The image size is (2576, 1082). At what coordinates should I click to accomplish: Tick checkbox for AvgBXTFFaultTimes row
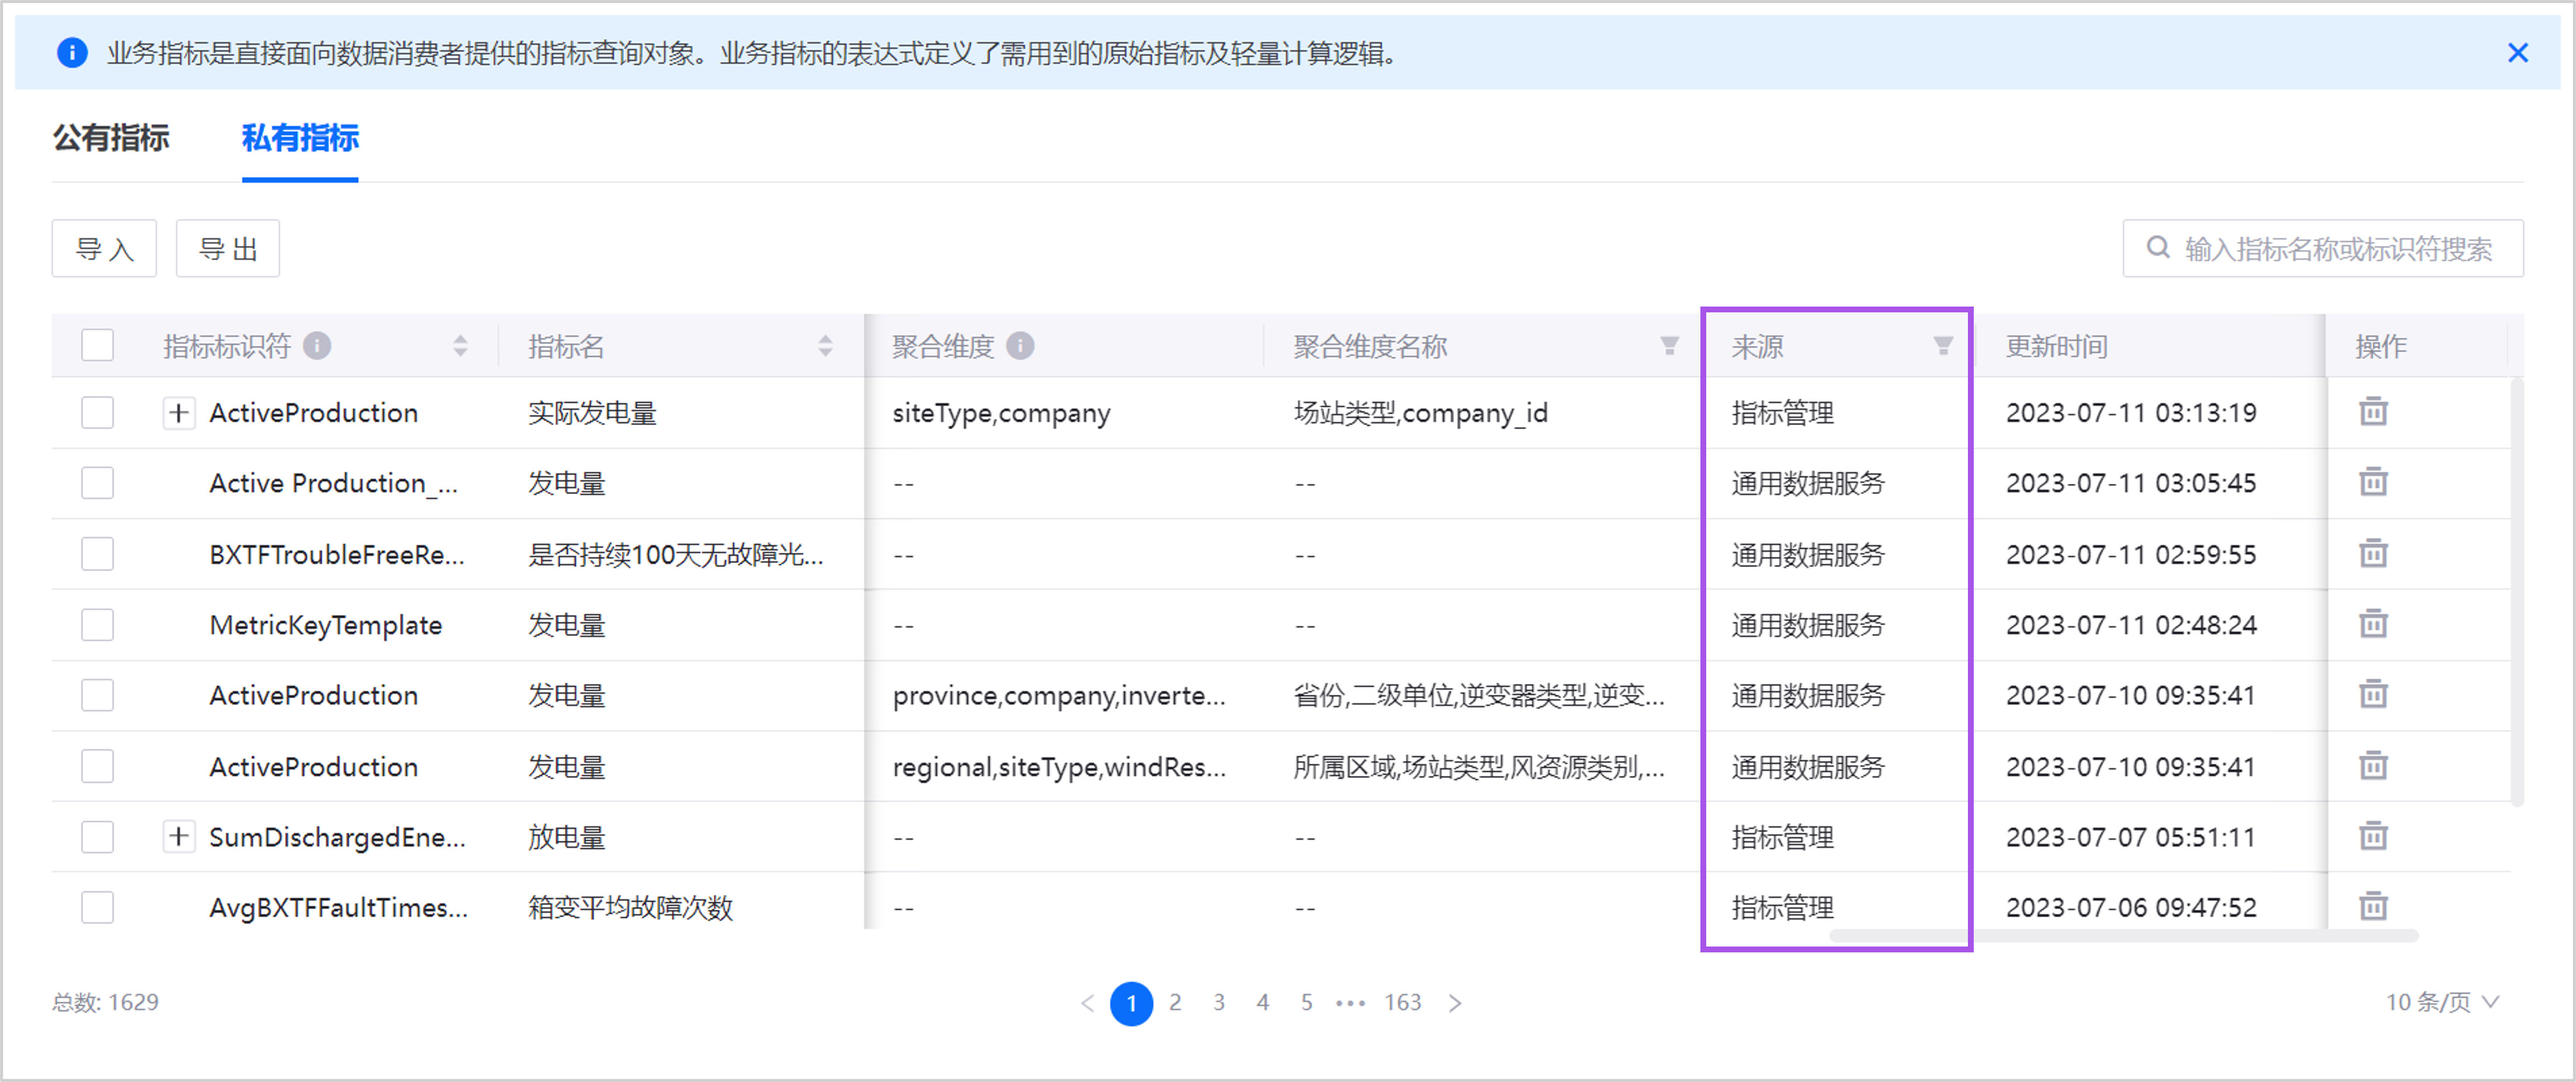pos(97,907)
